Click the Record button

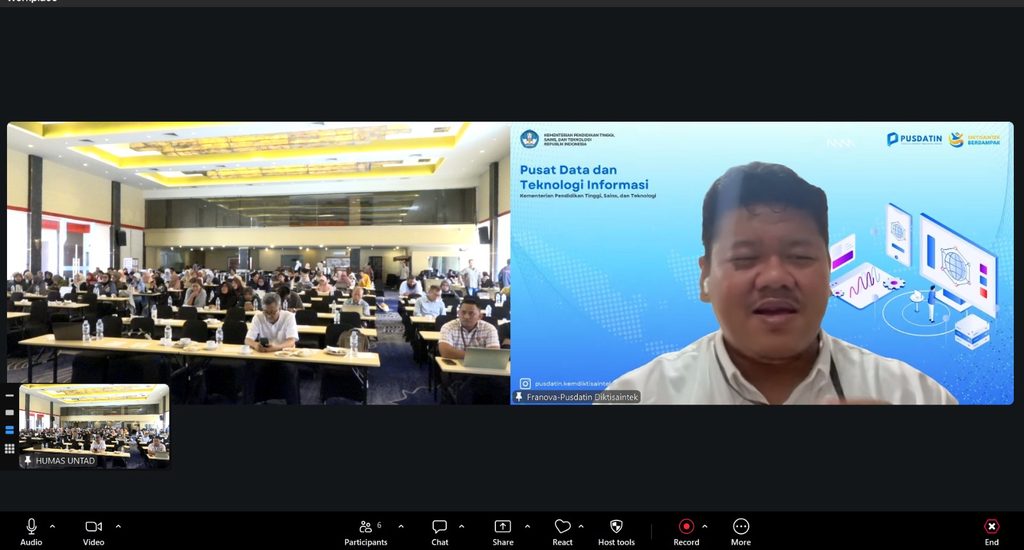[686, 532]
